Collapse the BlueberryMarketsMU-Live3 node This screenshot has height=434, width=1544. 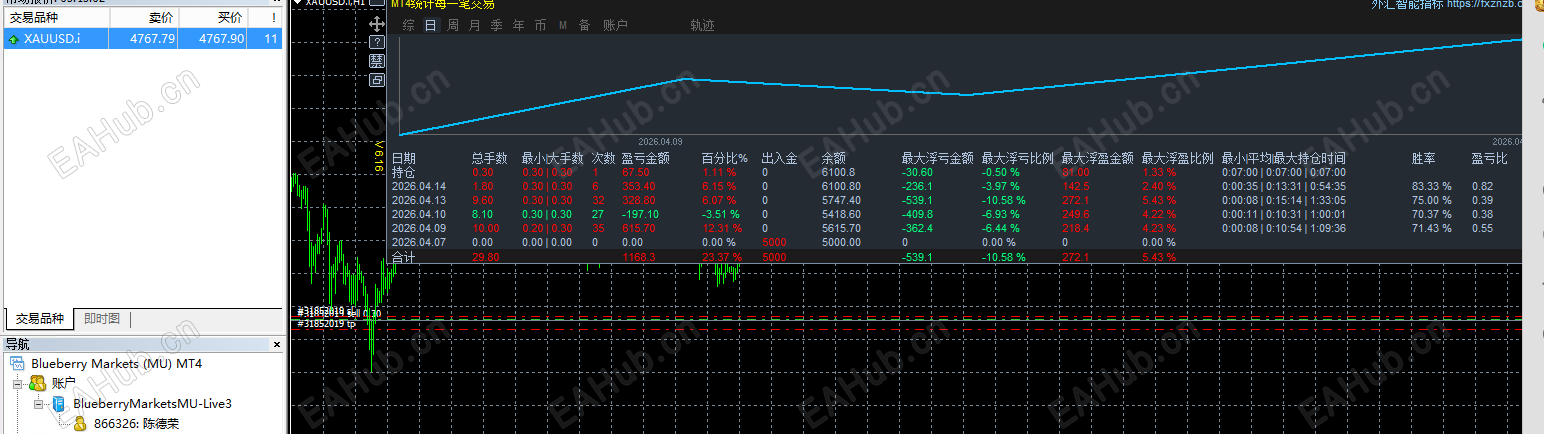pos(38,403)
